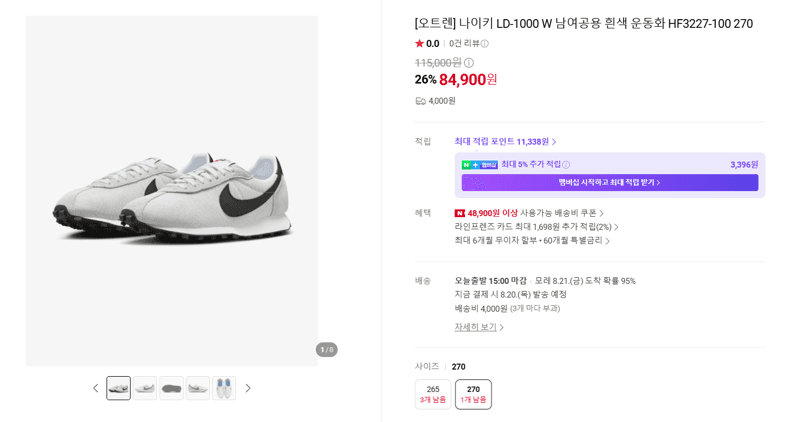The height and width of the screenshot is (422, 800).
Task: Select the second shoe side-view thumbnail
Action: tap(145, 388)
